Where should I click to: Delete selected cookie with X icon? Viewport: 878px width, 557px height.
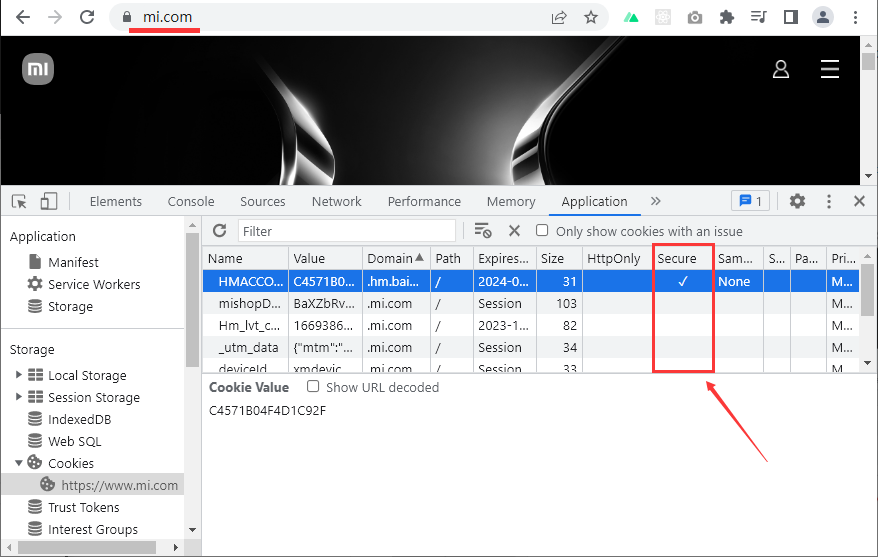point(514,231)
